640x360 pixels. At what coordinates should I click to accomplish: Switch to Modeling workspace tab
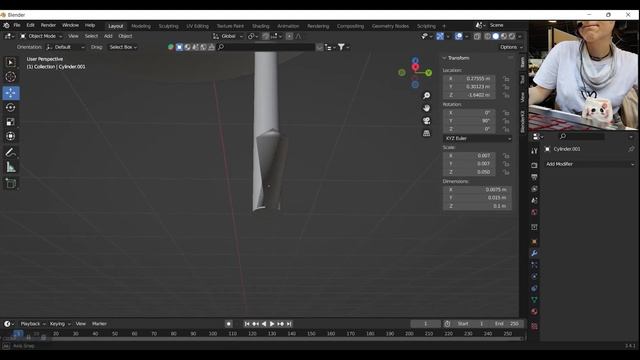(141, 26)
